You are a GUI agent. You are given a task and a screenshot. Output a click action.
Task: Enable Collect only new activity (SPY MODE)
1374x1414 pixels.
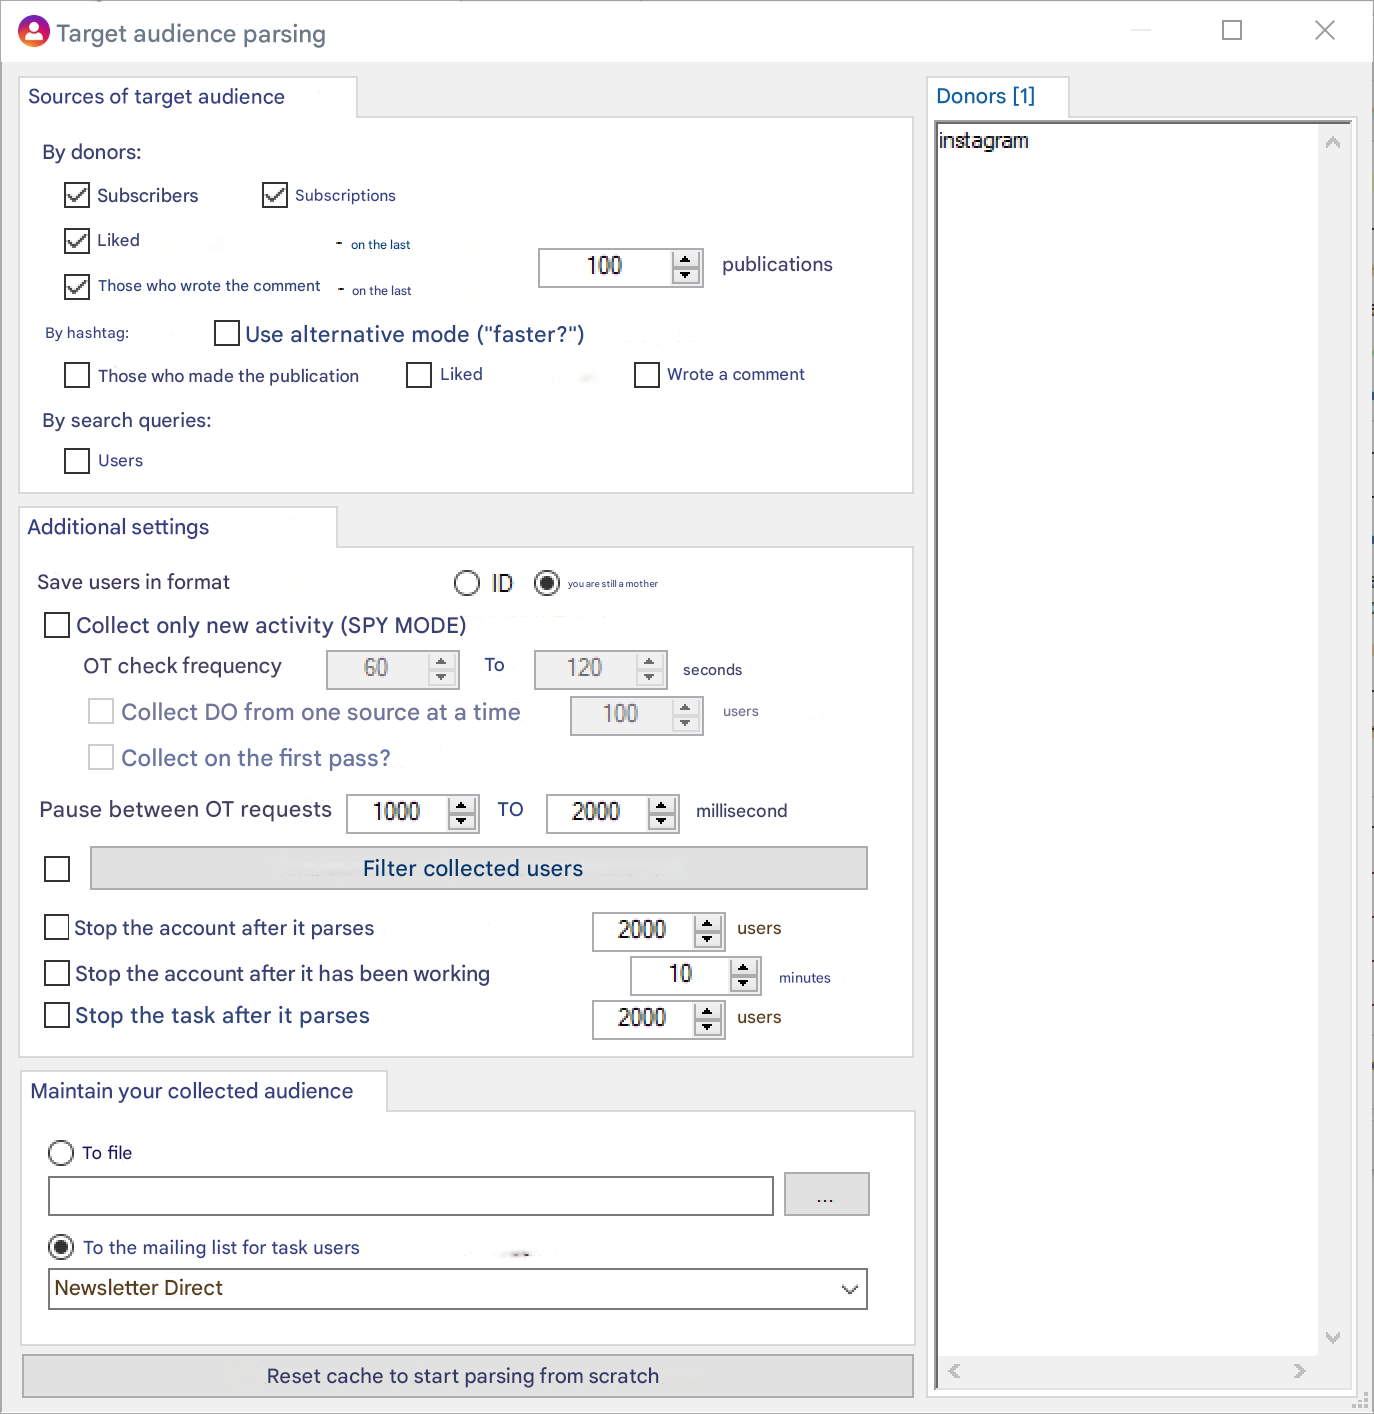click(57, 625)
